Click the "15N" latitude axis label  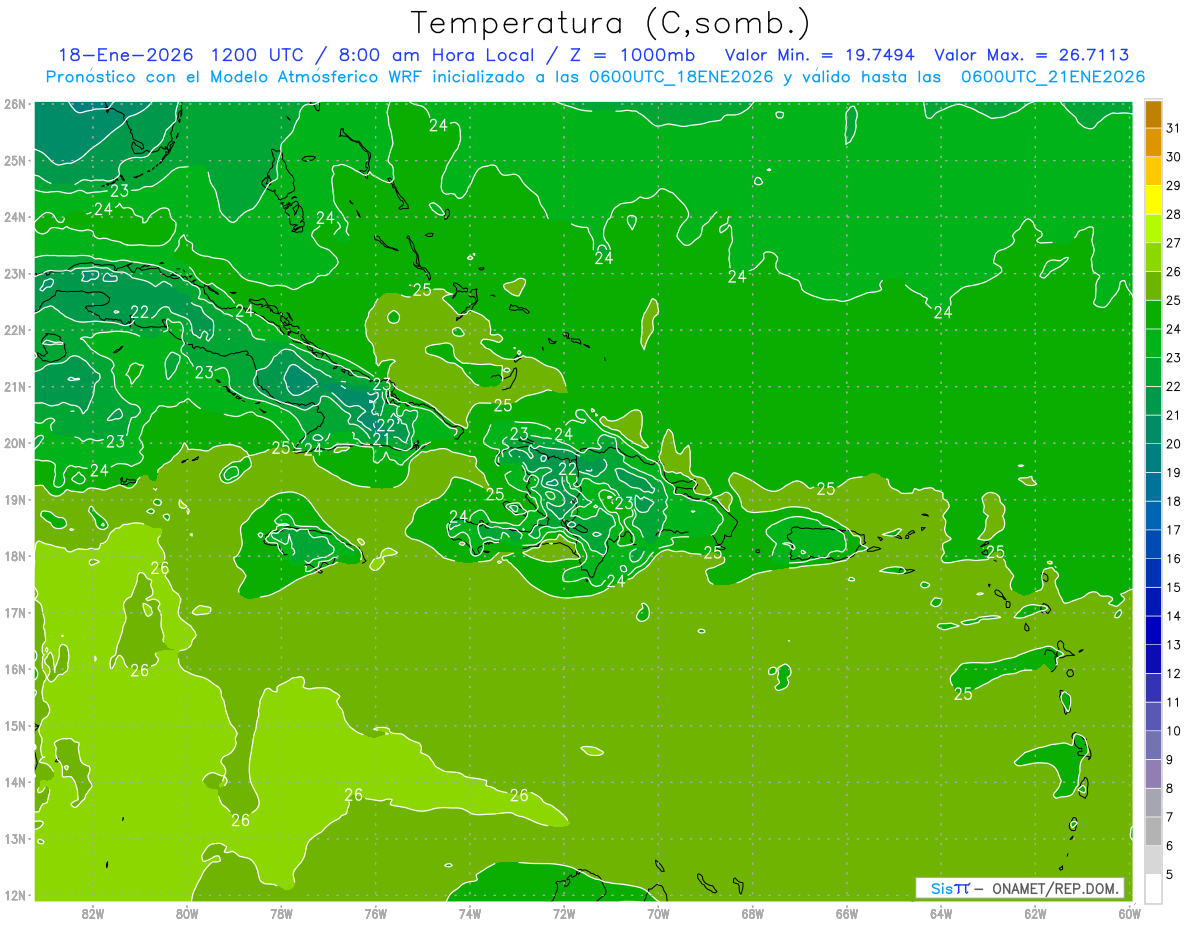point(14,725)
